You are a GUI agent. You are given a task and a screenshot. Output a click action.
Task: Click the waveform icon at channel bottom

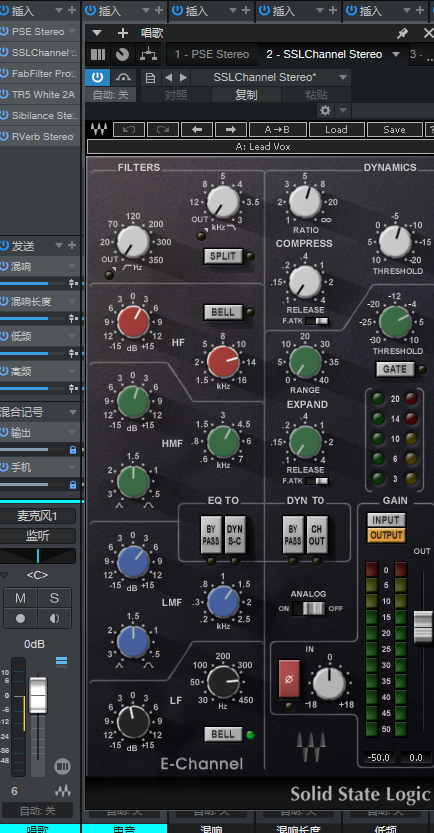(x=62, y=790)
